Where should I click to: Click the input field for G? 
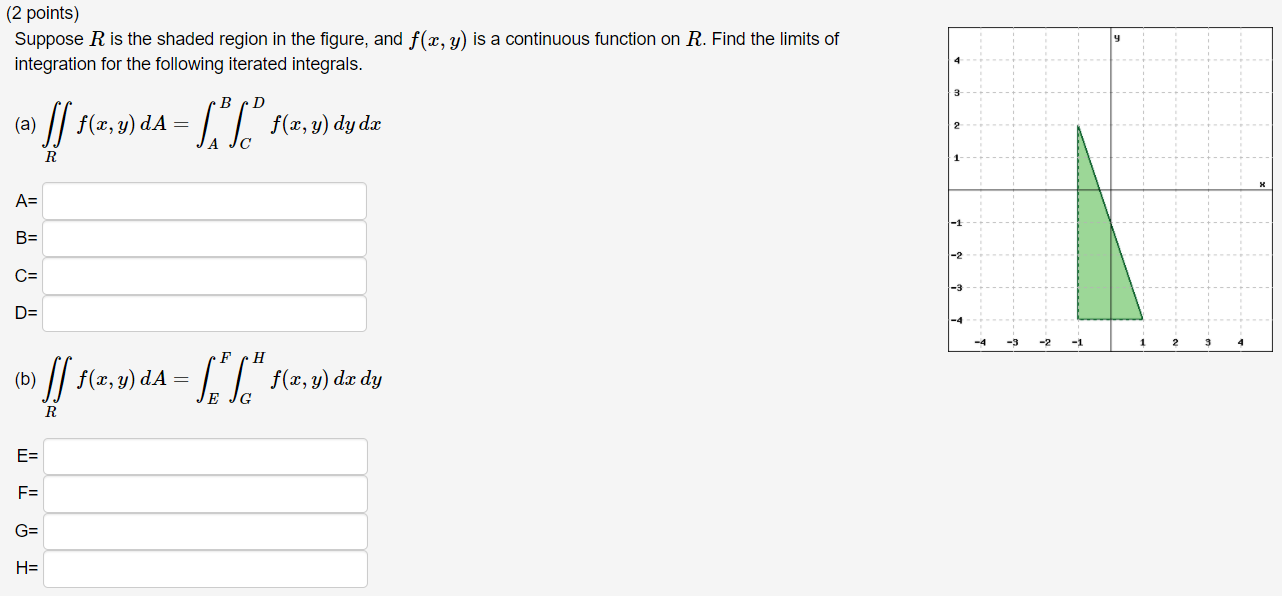pos(204,531)
